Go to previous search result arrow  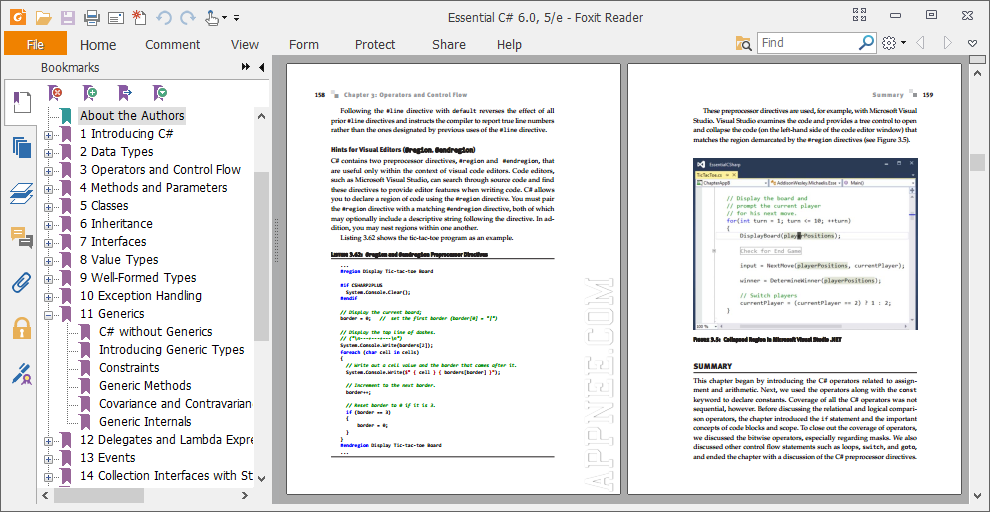tap(921, 43)
